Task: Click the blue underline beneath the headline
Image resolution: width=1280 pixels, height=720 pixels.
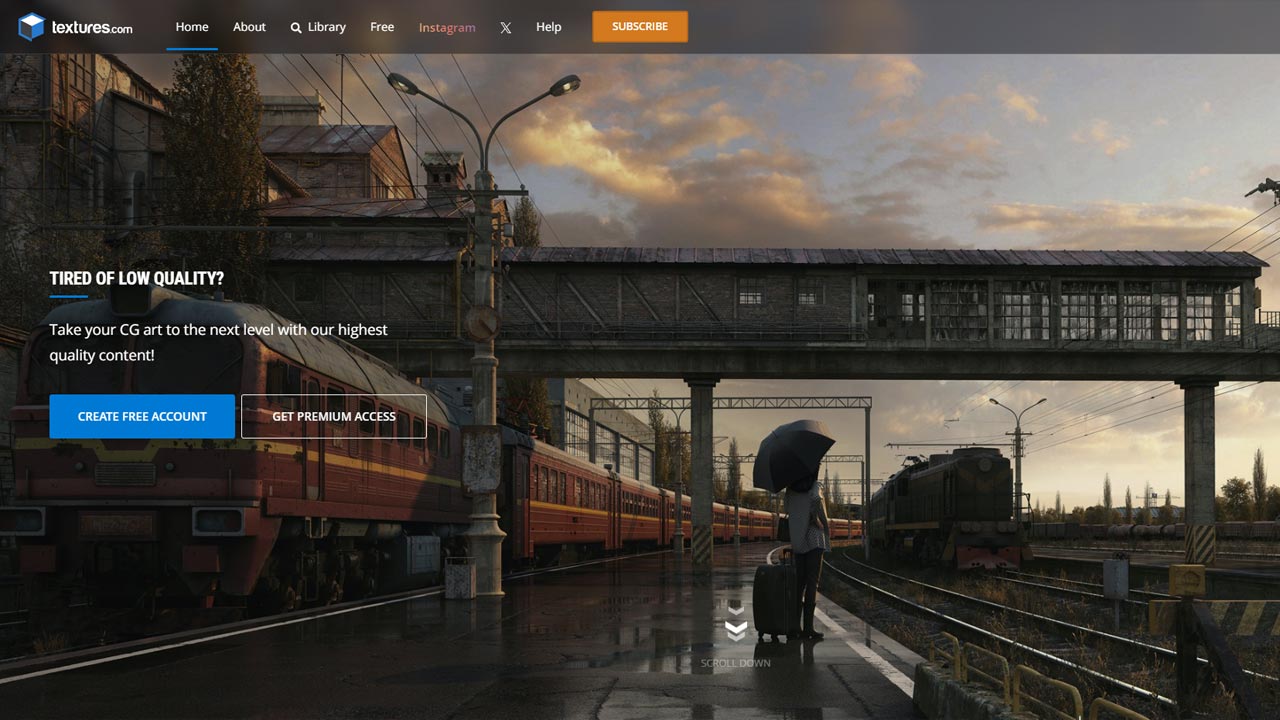Action: 68,297
